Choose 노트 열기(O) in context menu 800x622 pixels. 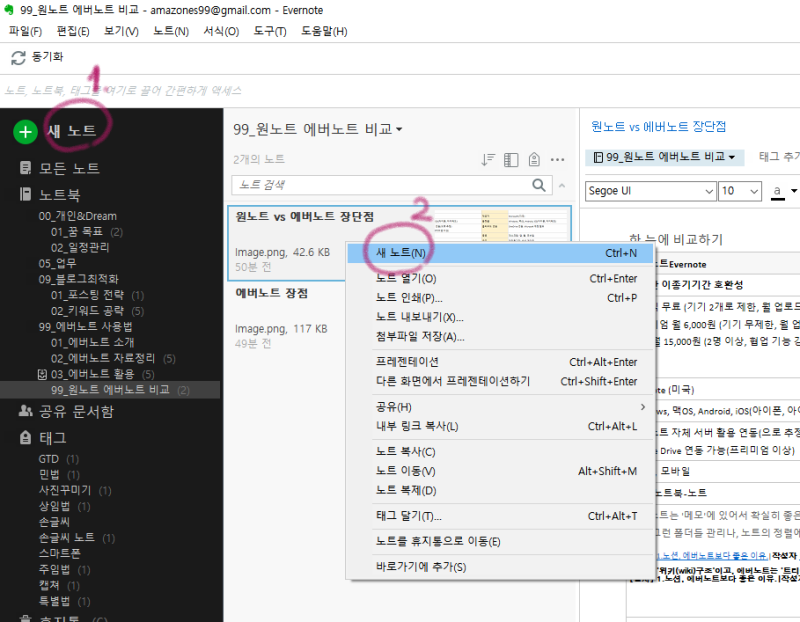500,279
